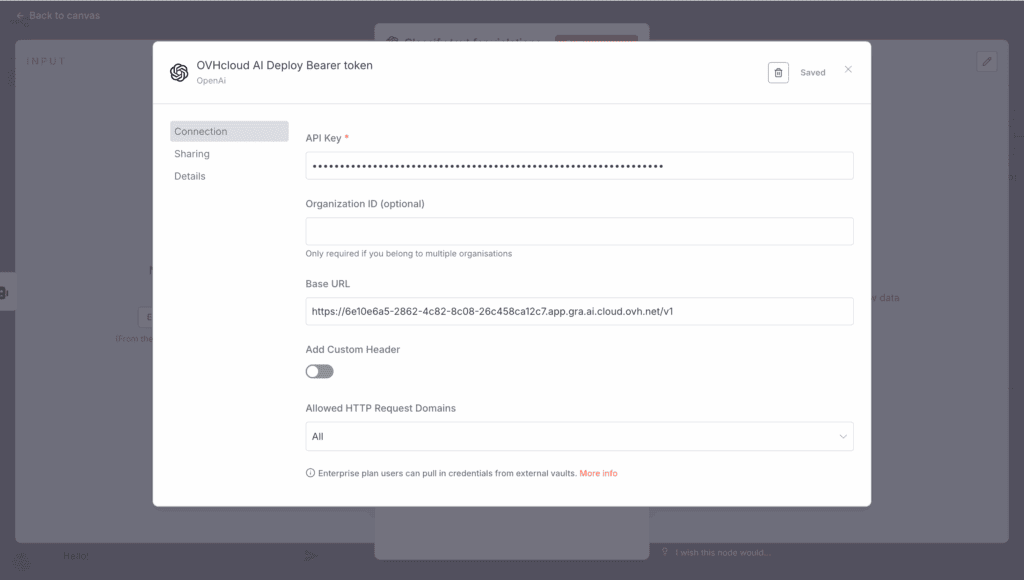Click the API Key field
Screen dimensions: 1024x580
point(579,166)
